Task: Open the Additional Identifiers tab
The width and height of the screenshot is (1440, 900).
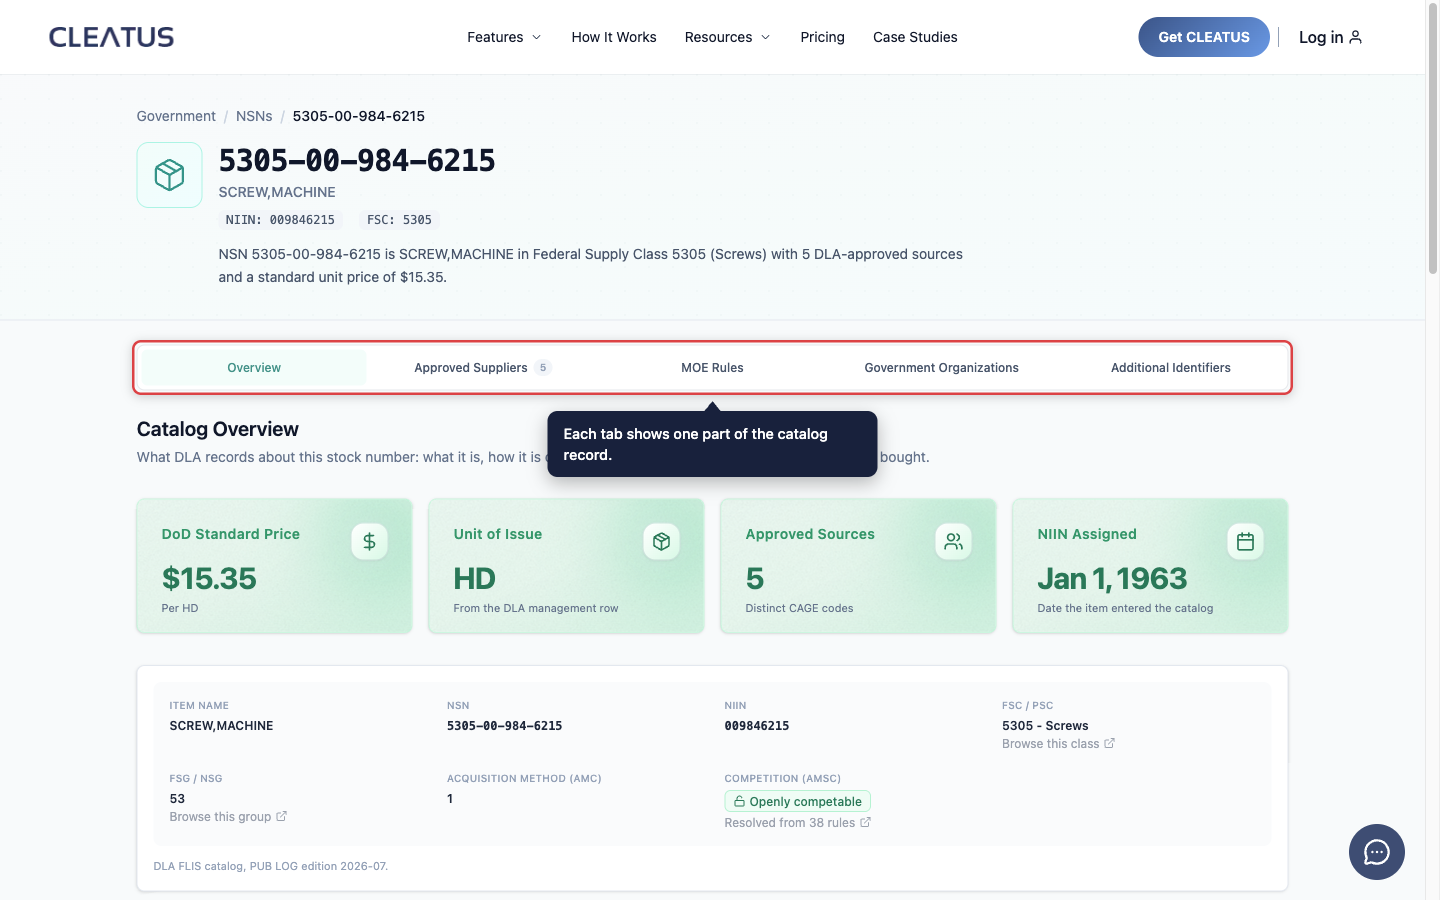Action: tap(1170, 368)
